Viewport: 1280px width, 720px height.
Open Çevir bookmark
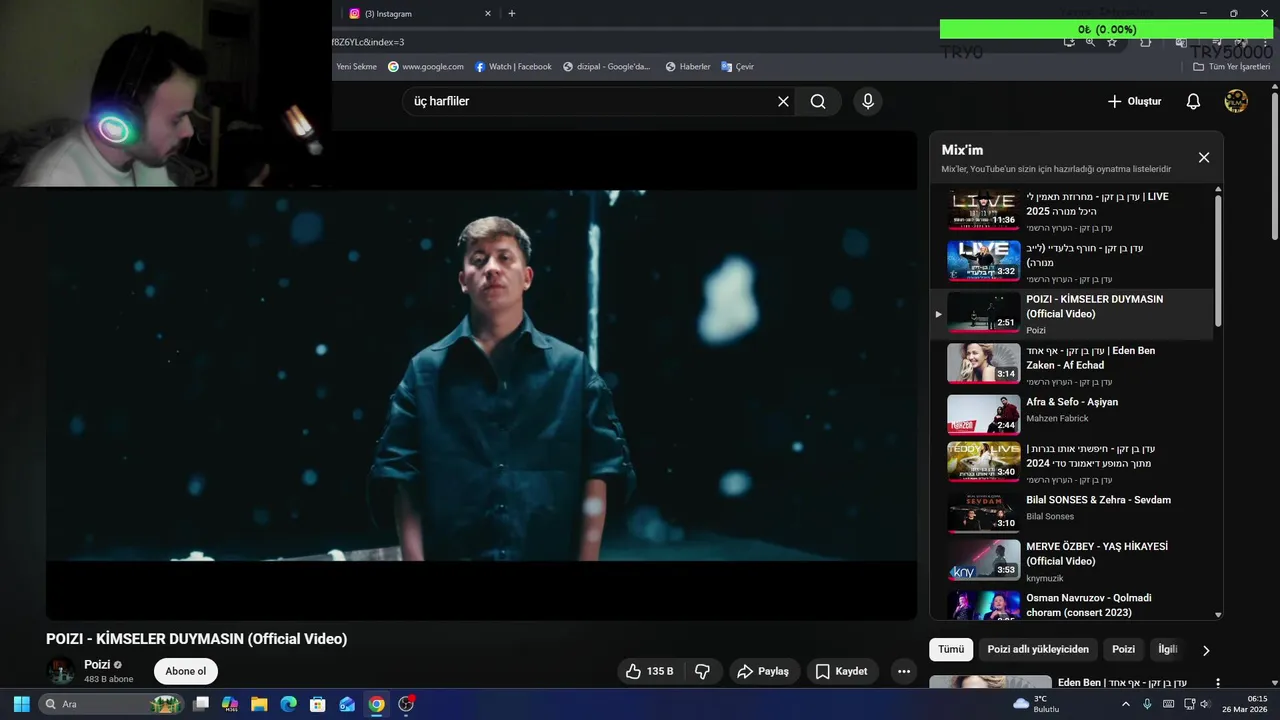738,67
